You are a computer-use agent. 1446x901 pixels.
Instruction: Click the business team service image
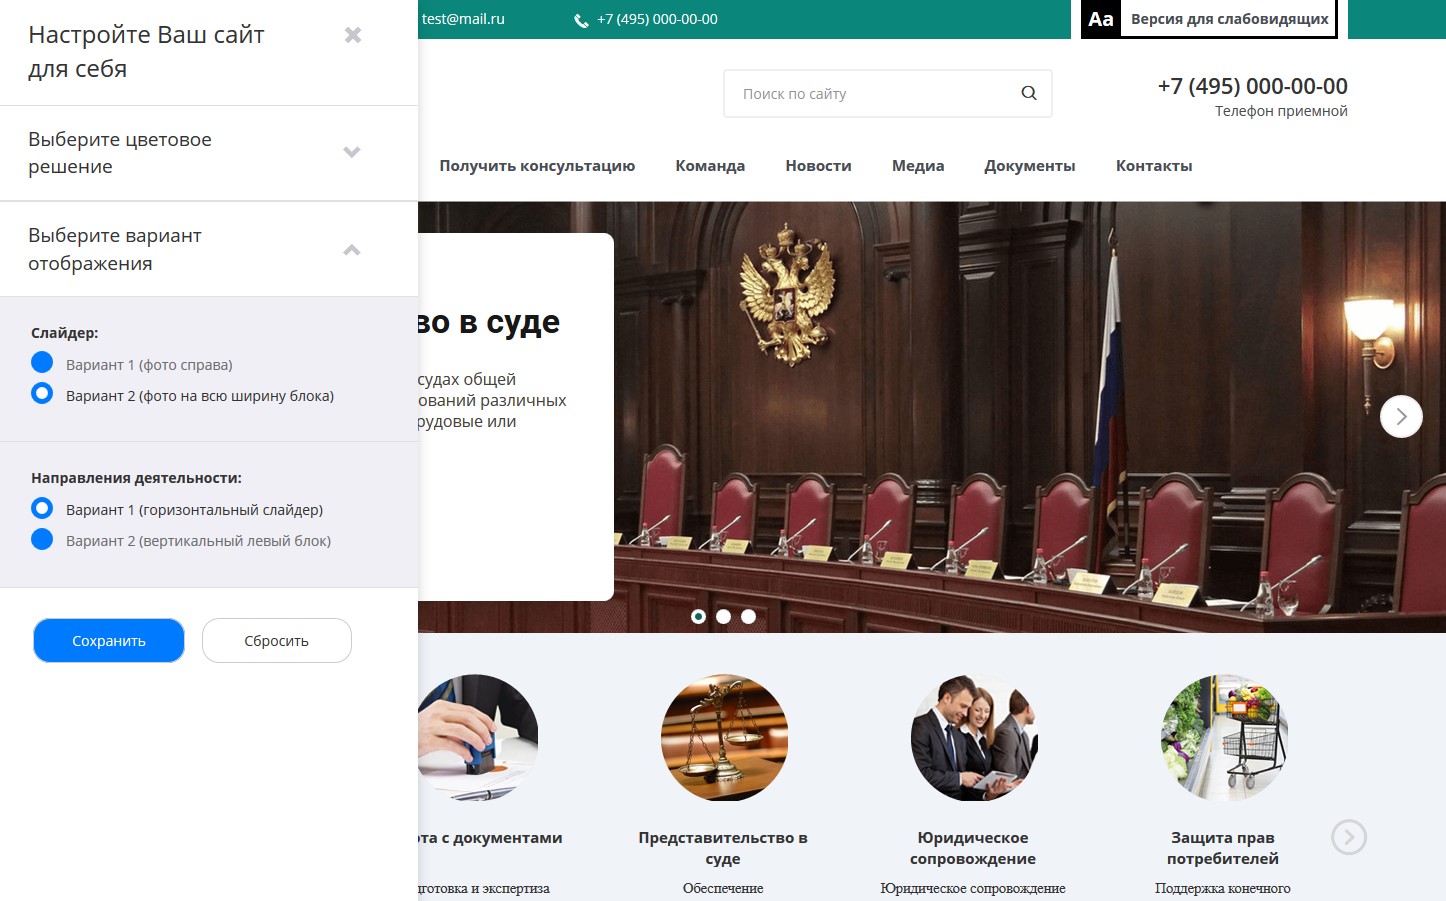tap(973, 738)
